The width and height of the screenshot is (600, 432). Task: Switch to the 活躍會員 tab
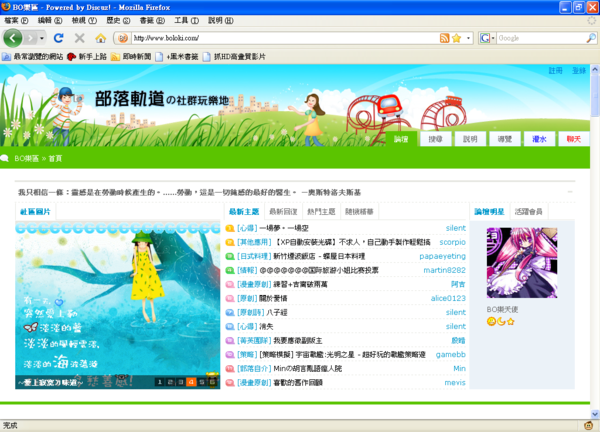528,212
